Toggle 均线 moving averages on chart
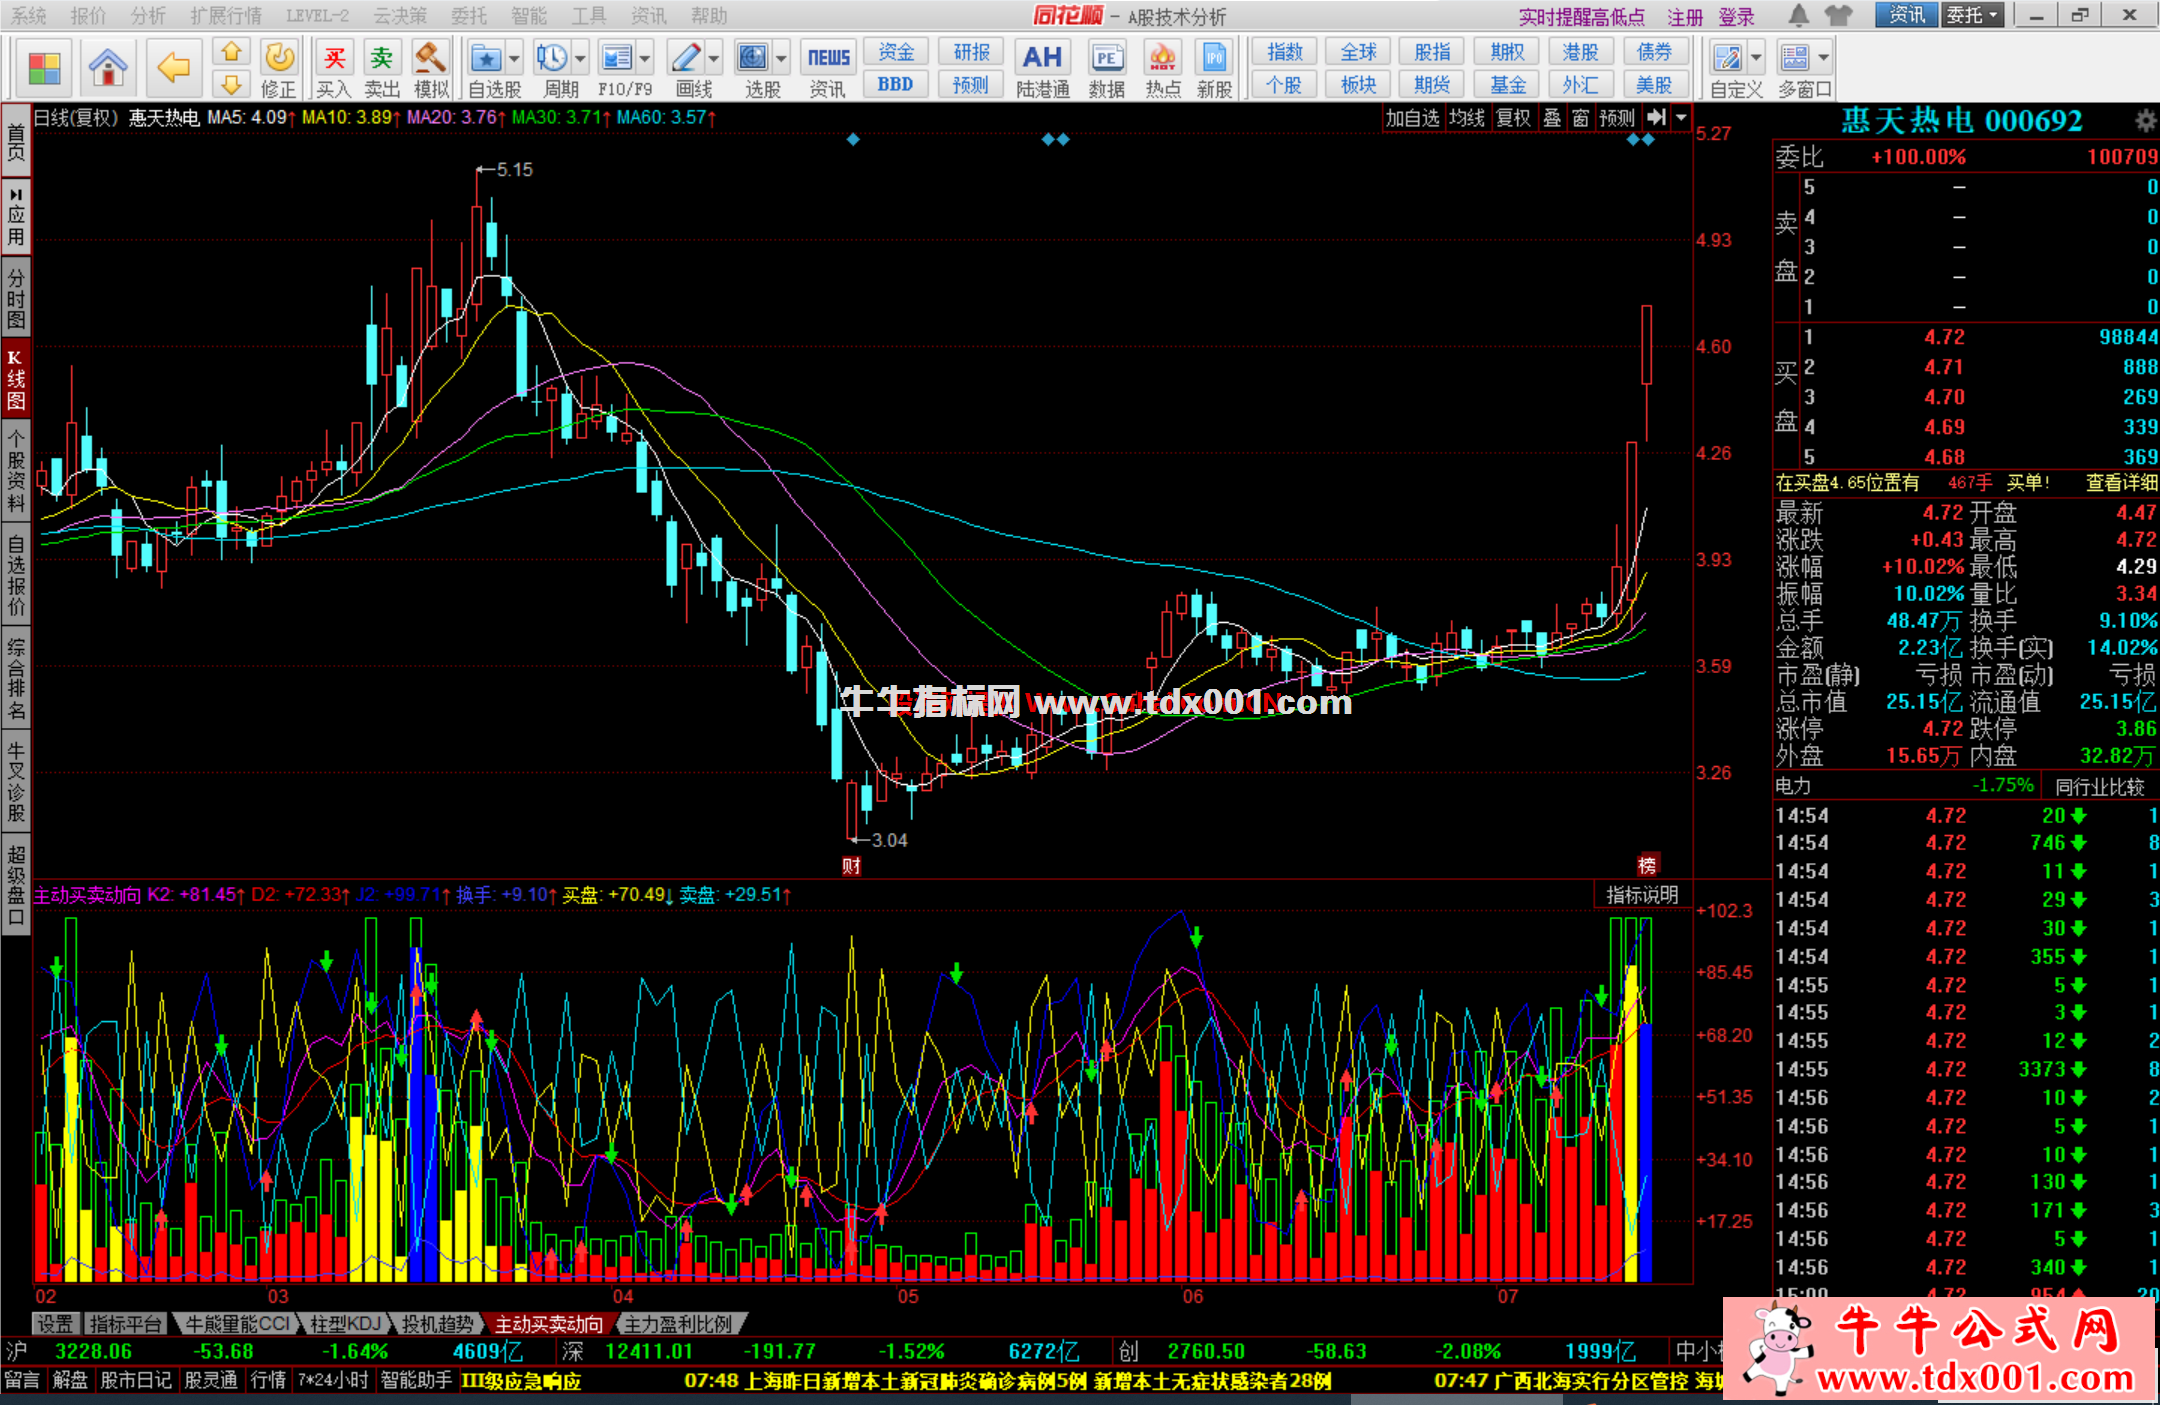 tap(1467, 118)
